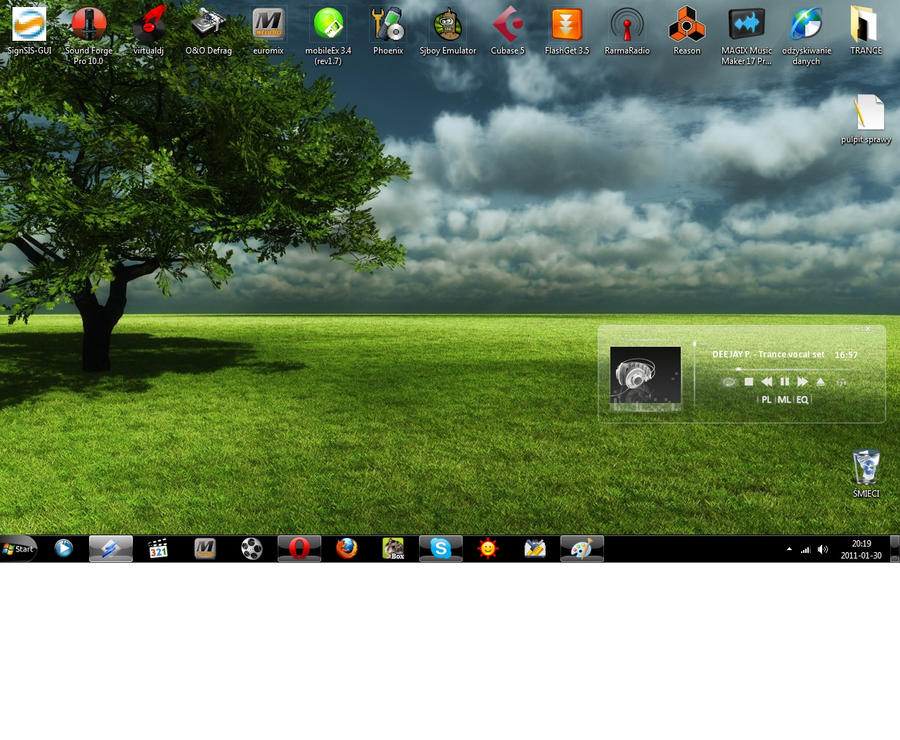Skip to next track in player
The width and height of the screenshot is (900, 740).
[x=802, y=382]
